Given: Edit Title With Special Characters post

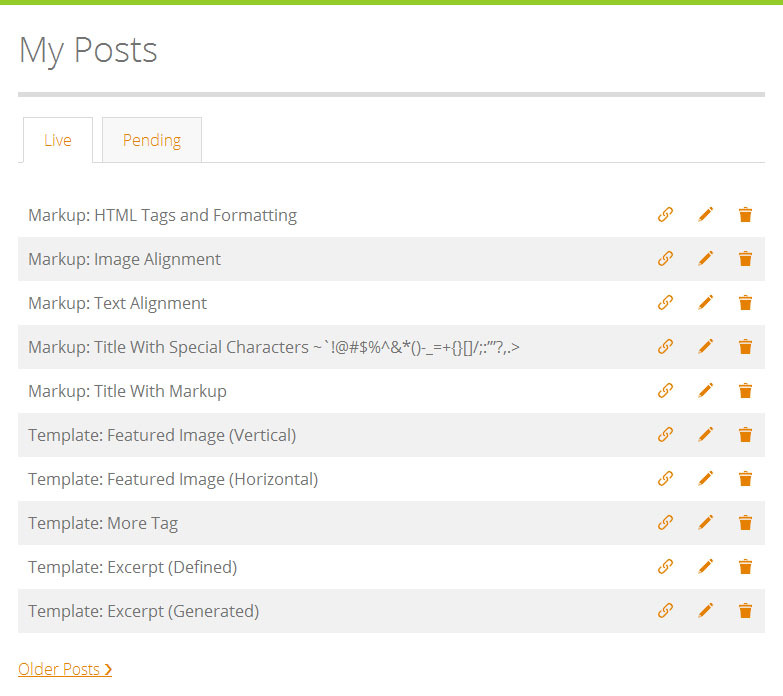Looking at the screenshot, I should pos(706,347).
